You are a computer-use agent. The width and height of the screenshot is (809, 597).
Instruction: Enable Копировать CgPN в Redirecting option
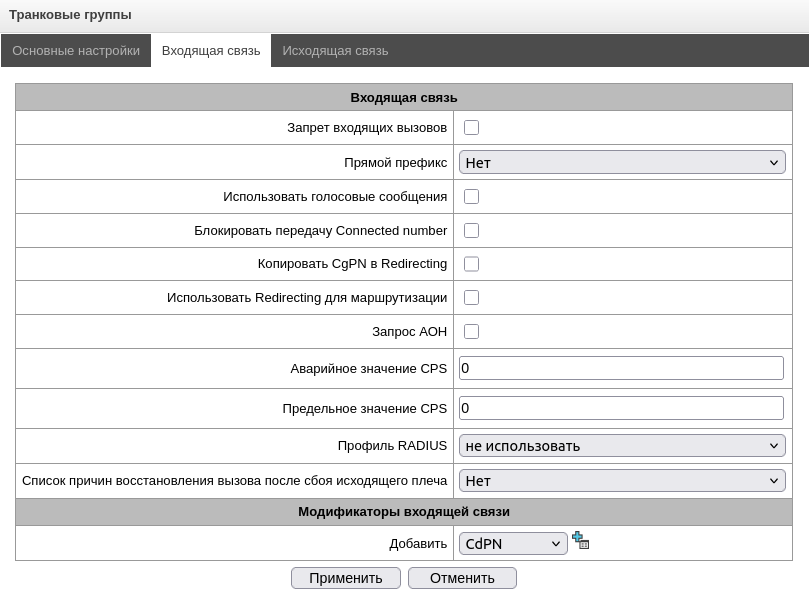471,264
